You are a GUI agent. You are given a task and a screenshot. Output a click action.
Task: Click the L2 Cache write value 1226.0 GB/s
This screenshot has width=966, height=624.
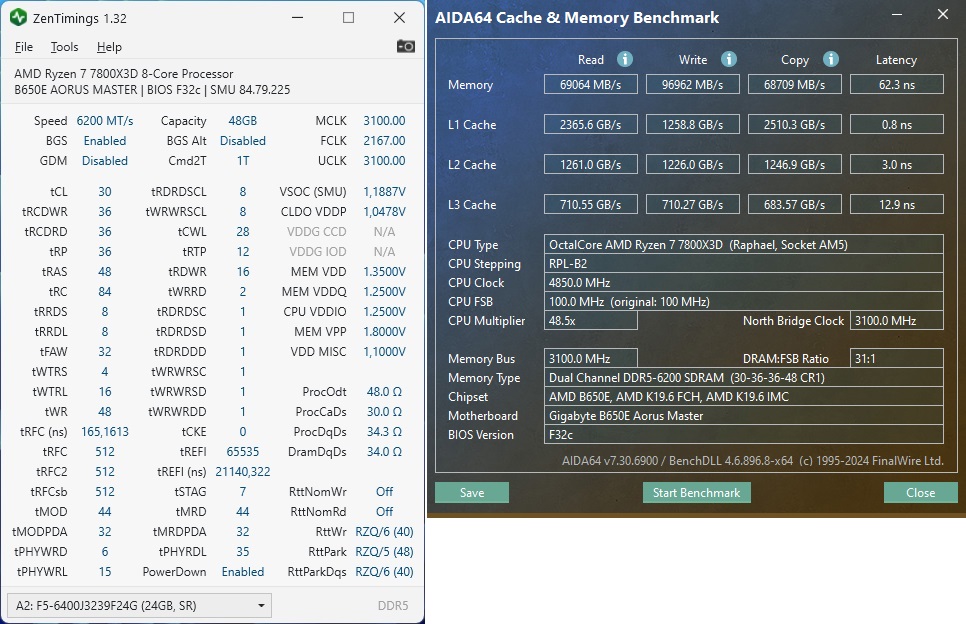692,164
